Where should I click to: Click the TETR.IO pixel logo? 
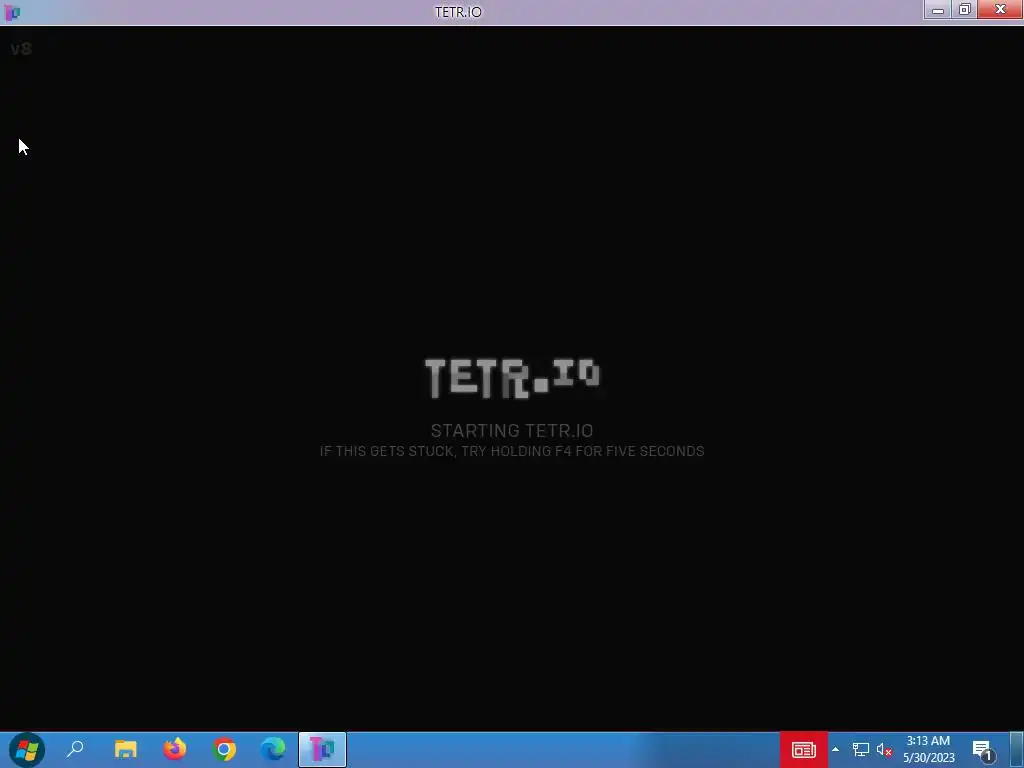coord(512,377)
